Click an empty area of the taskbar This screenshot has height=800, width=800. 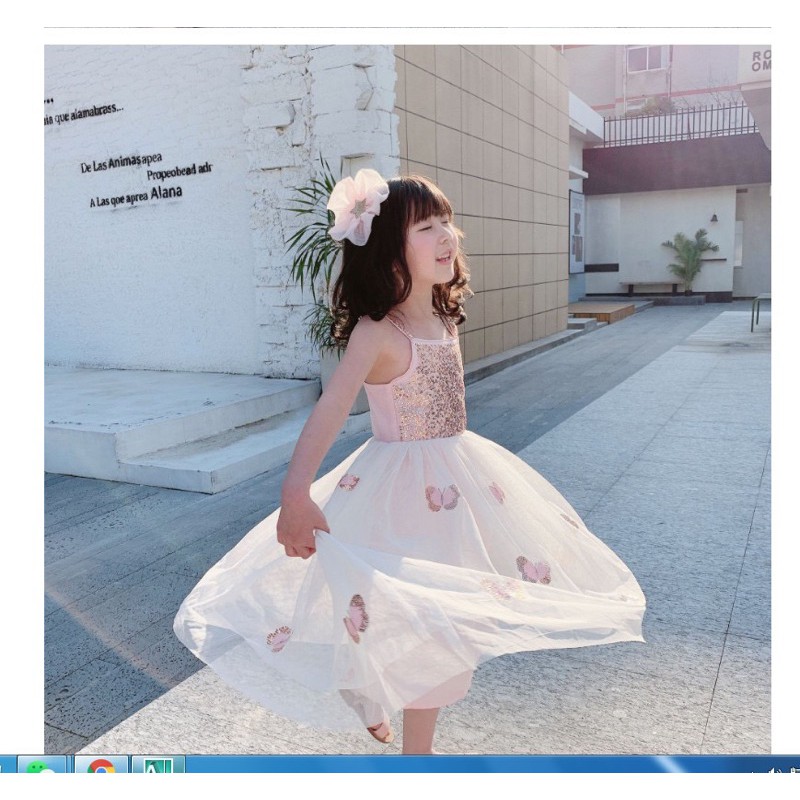tap(450, 766)
